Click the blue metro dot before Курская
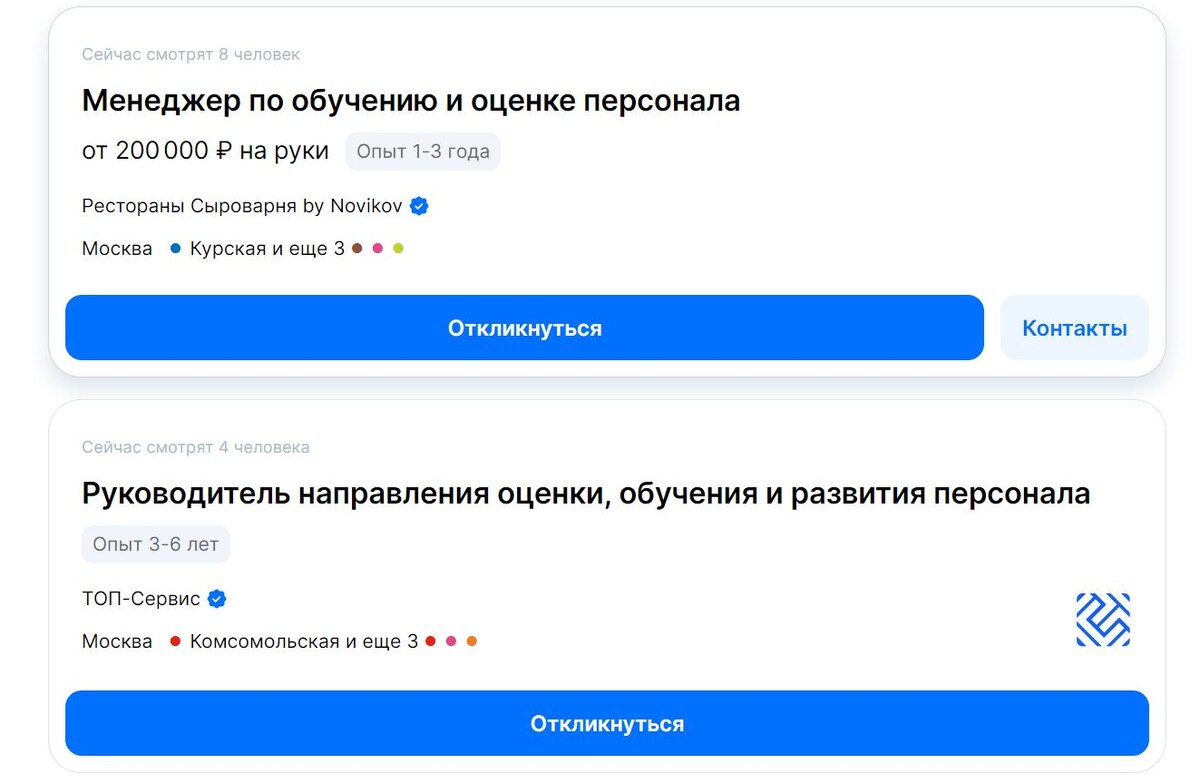The image size is (1200, 783). (175, 247)
